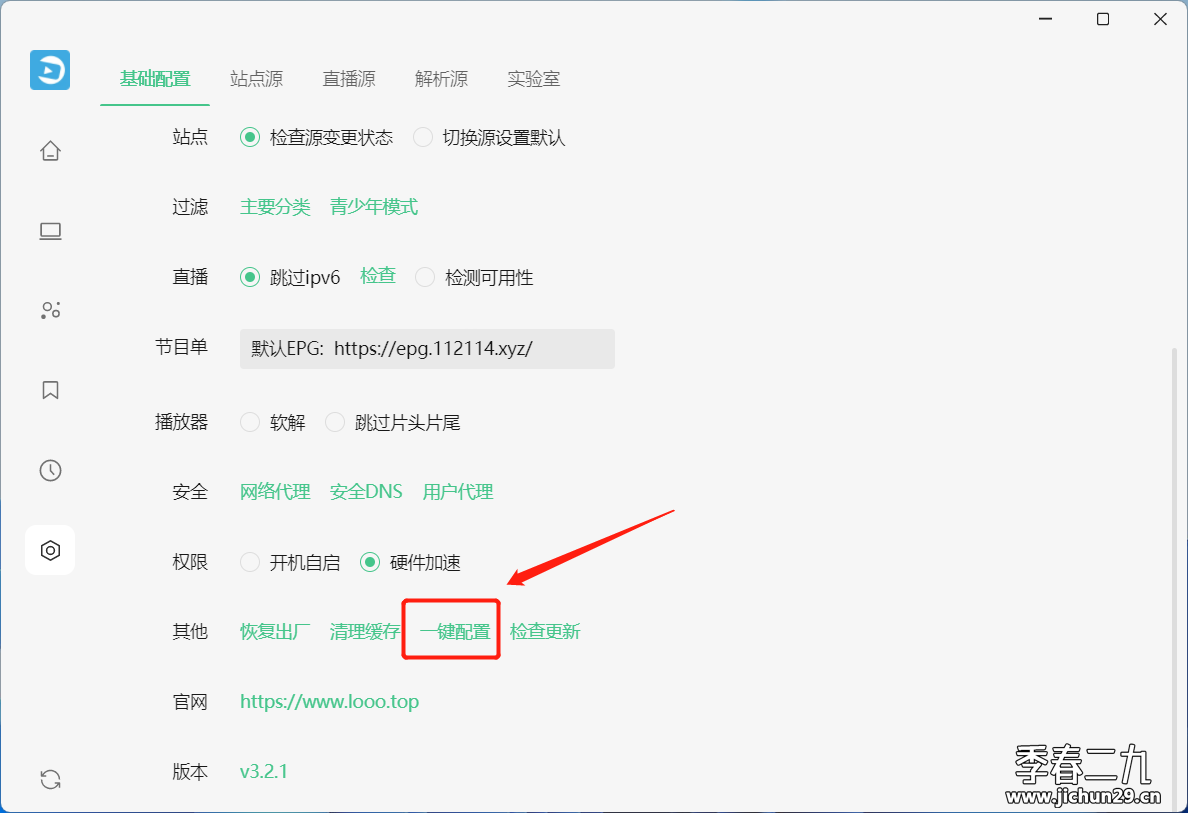Screen dimensions: 1188x813
Task: Click 检查更新 link
Action: (x=546, y=631)
